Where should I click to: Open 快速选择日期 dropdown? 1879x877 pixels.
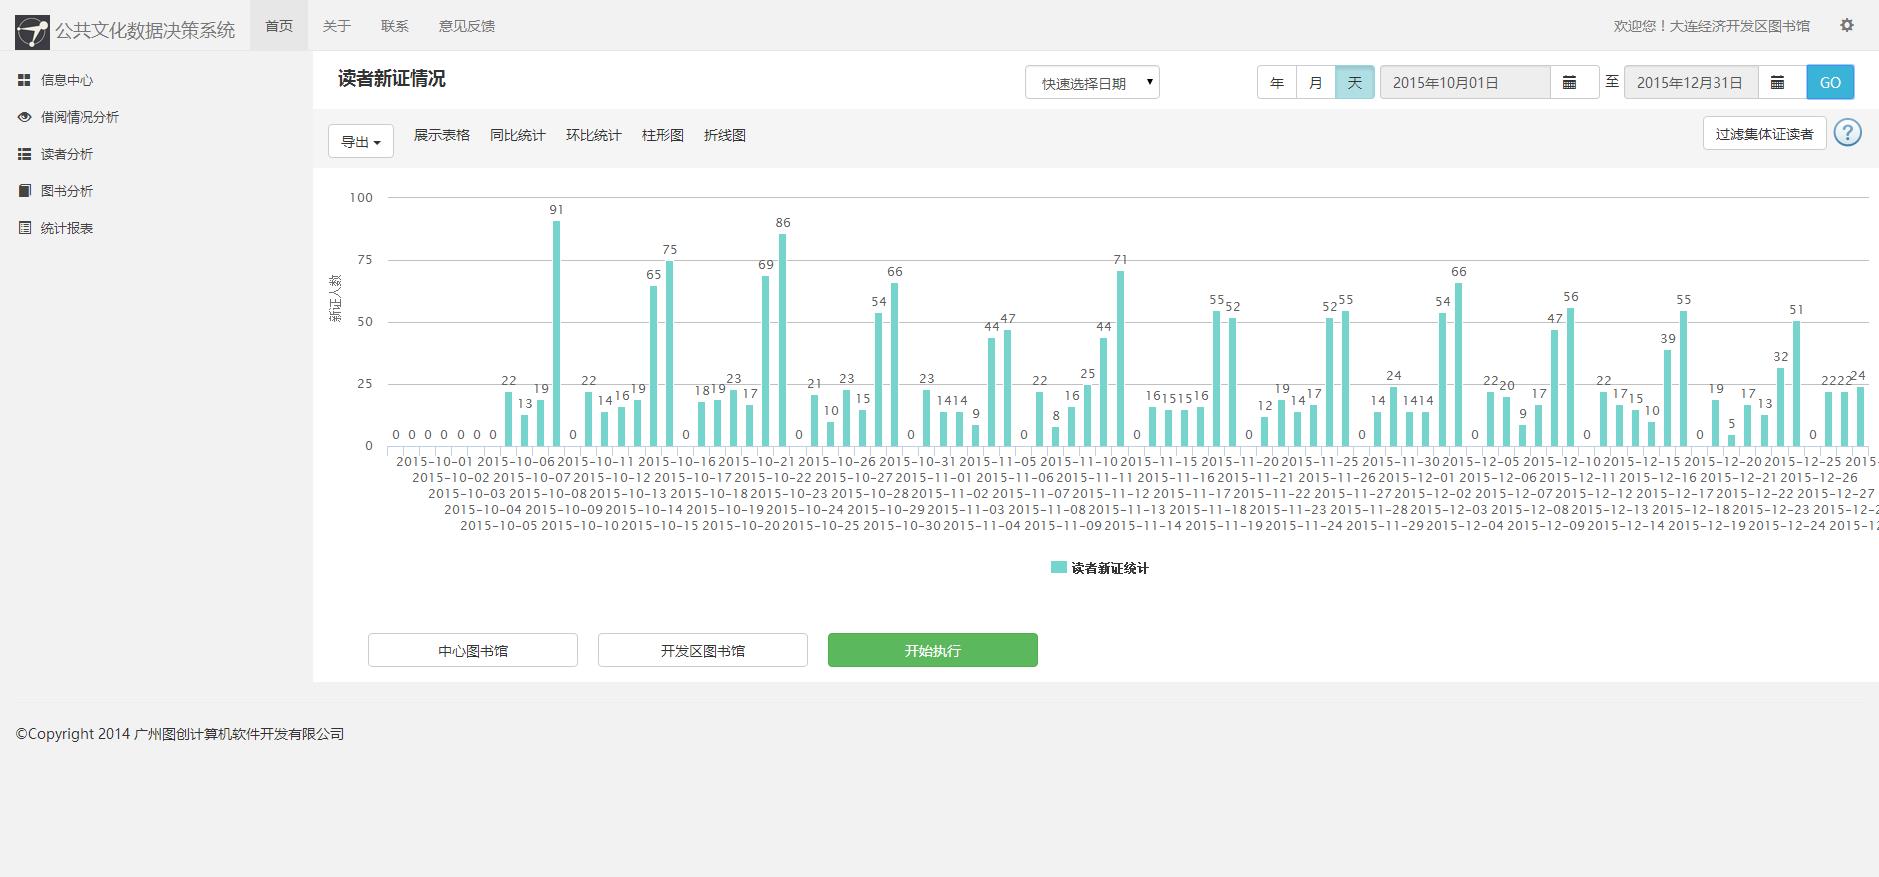(x=1092, y=83)
